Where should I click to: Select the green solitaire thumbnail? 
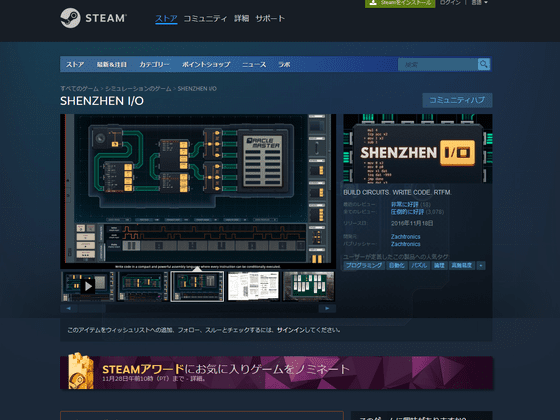(x=309, y=286)
